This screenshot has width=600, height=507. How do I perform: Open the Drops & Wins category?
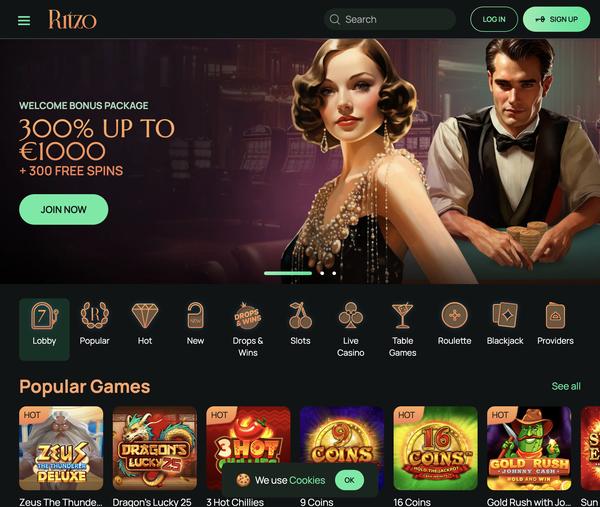[248, 315]
